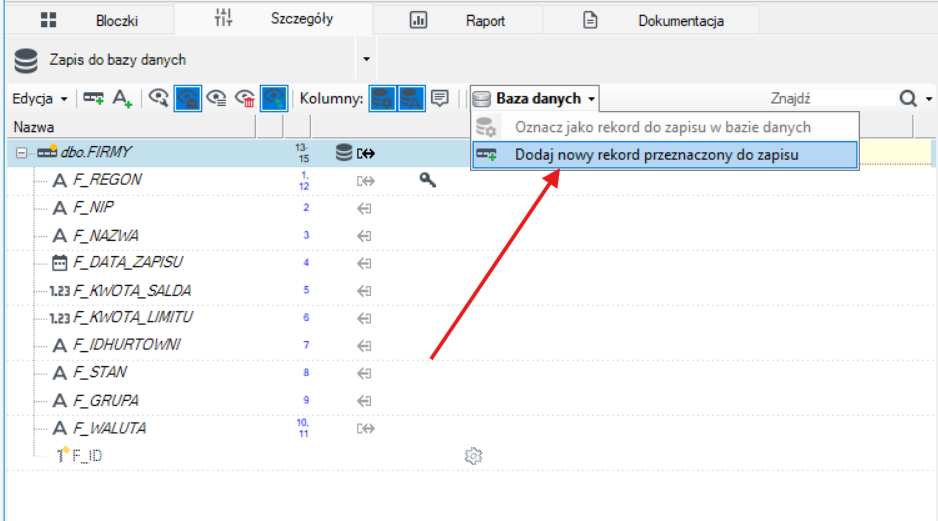938x521 pixels.
Task: Click the write arrow icon in F_GRUPA row
Action: (x=364, y=401)
